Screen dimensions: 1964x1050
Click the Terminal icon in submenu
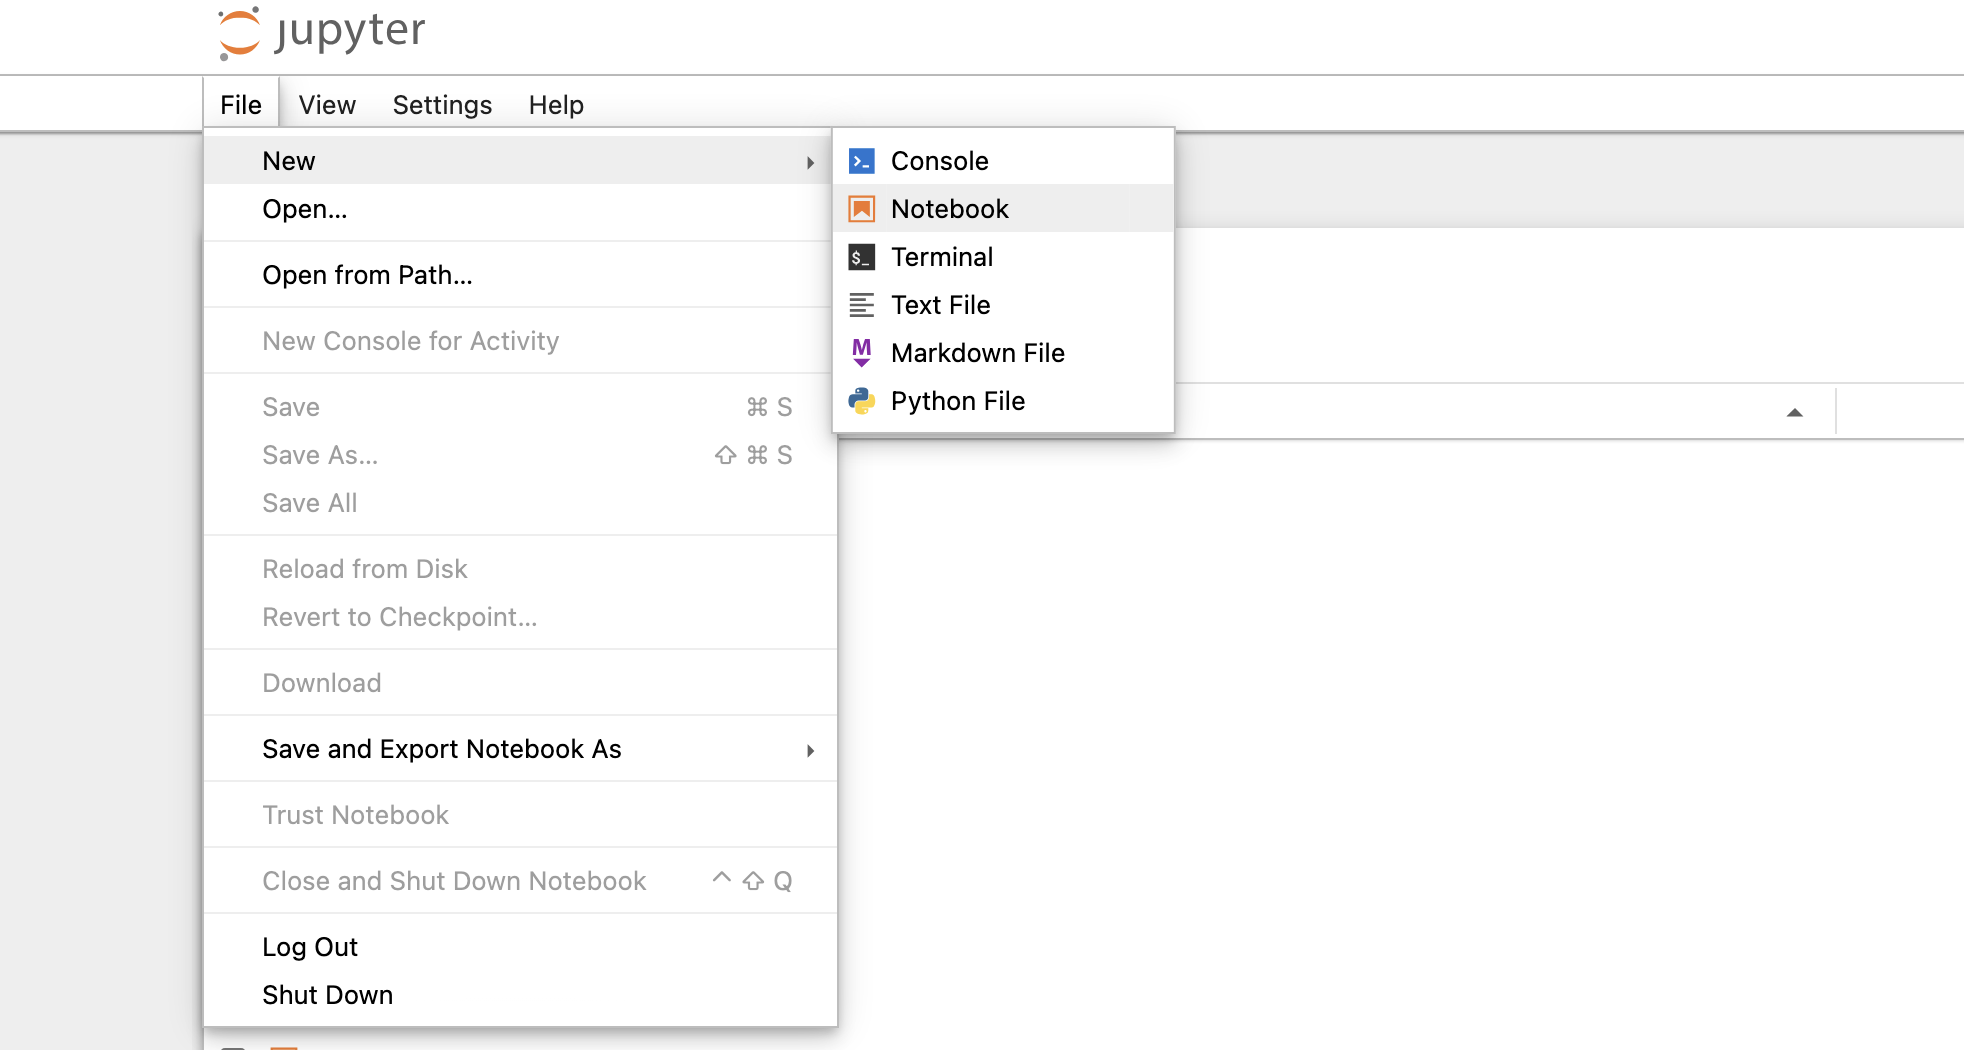pos(861,257)
